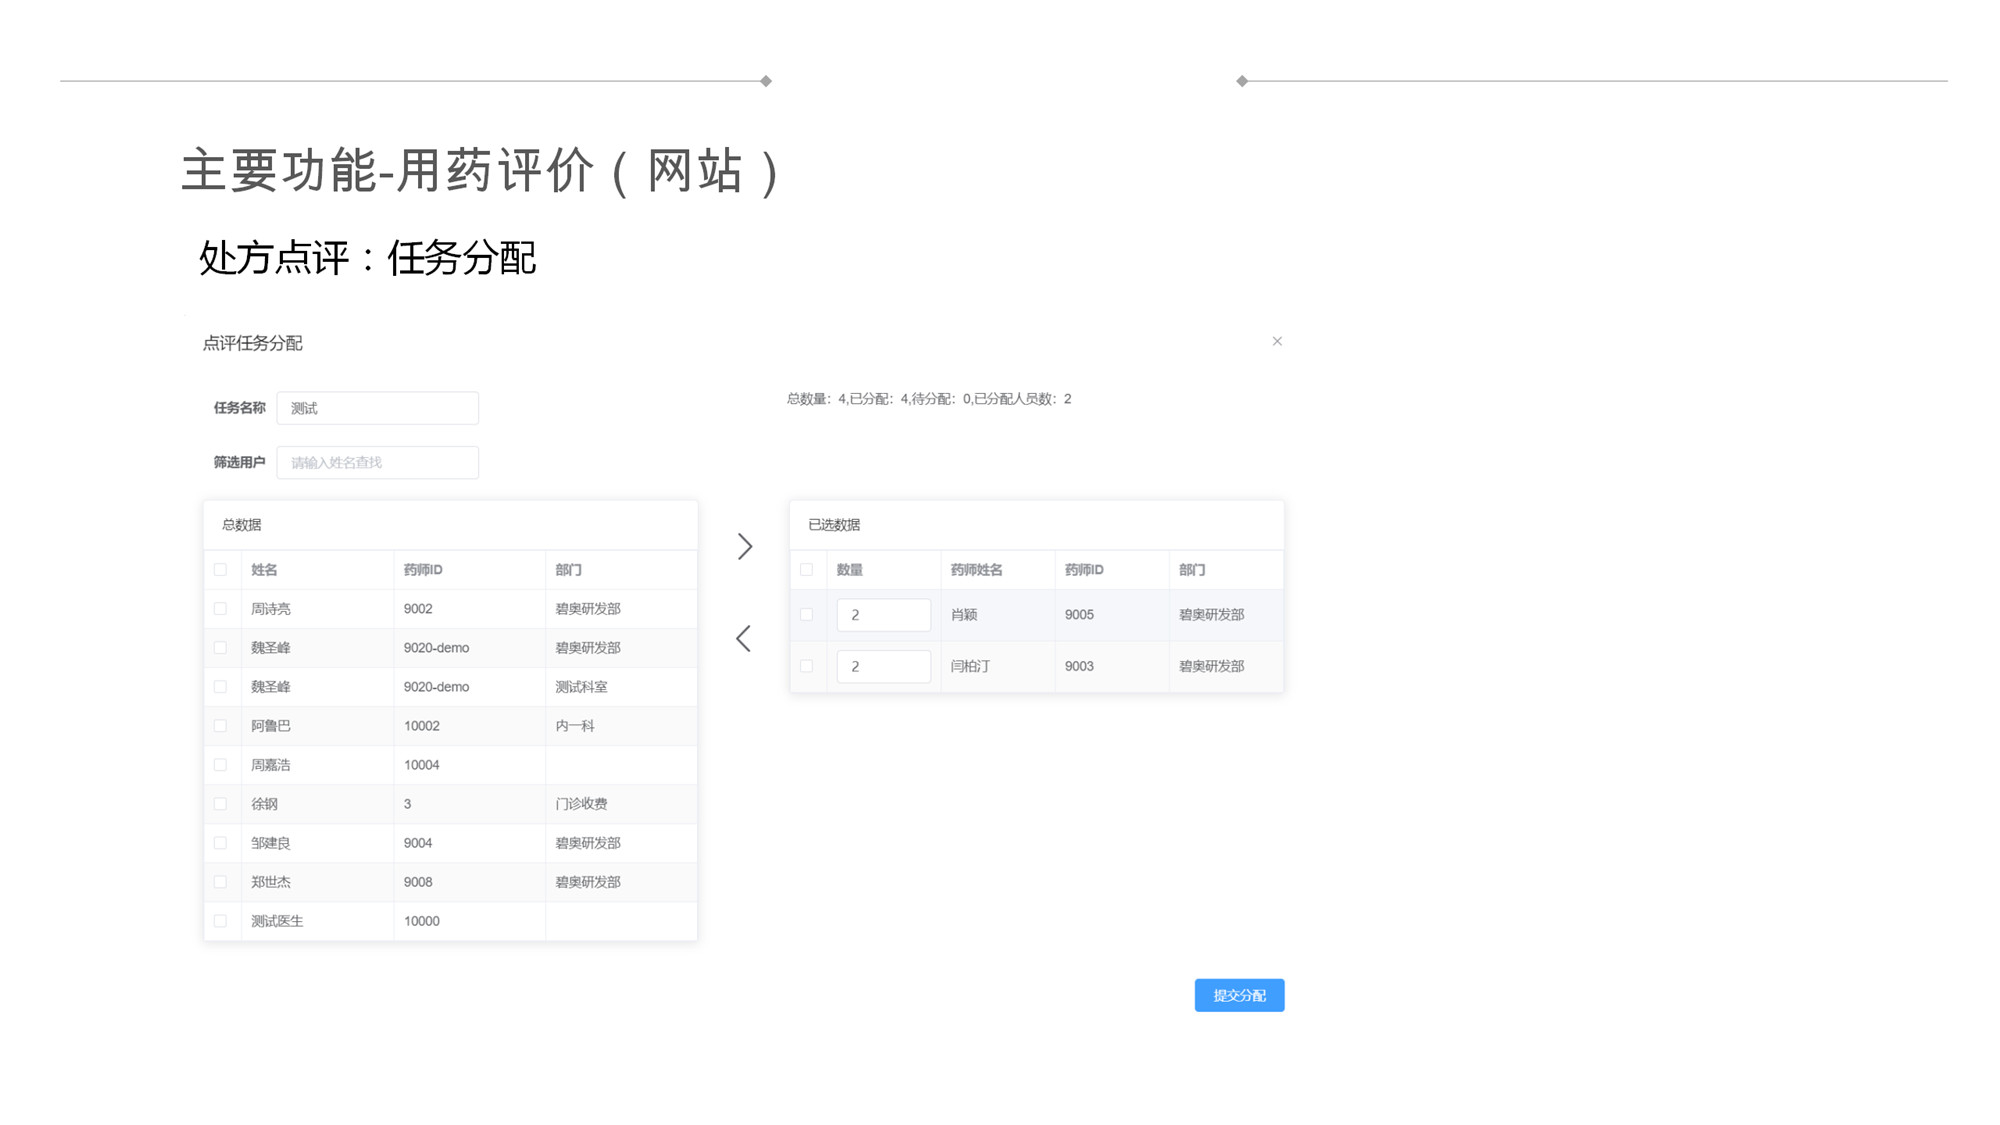Select the name cell 周诗亮
The width and height of the screenshot is (2000, 1125).
click(x=271, y=609)
